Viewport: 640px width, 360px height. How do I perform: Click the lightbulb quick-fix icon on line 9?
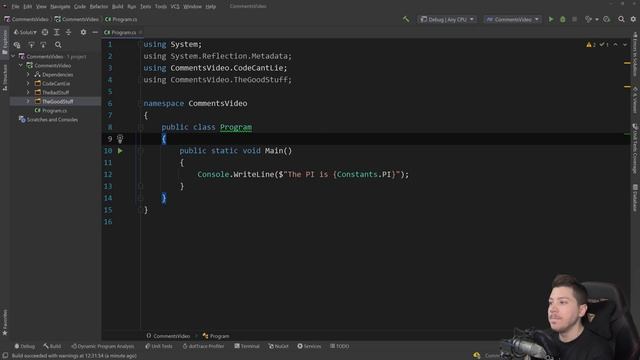(x=120, y=139)
